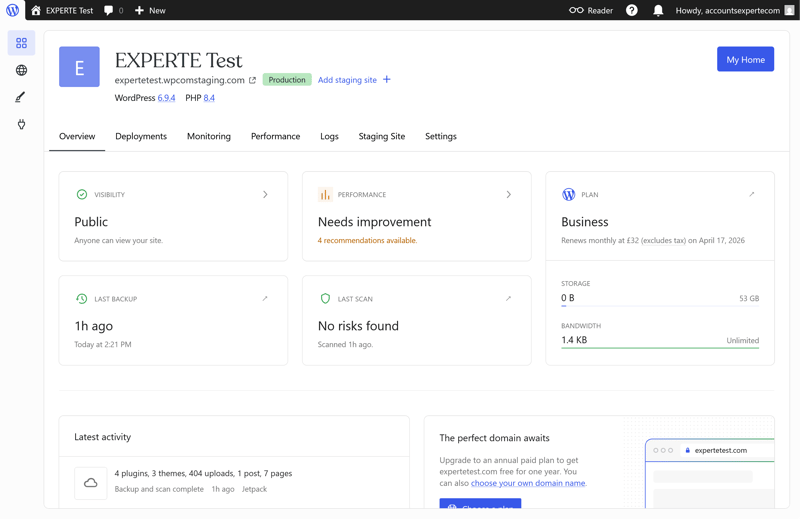800x519 pixels.
Task: Click EXPERTE Test in the admin bar
Action: (x=69, y=10)
